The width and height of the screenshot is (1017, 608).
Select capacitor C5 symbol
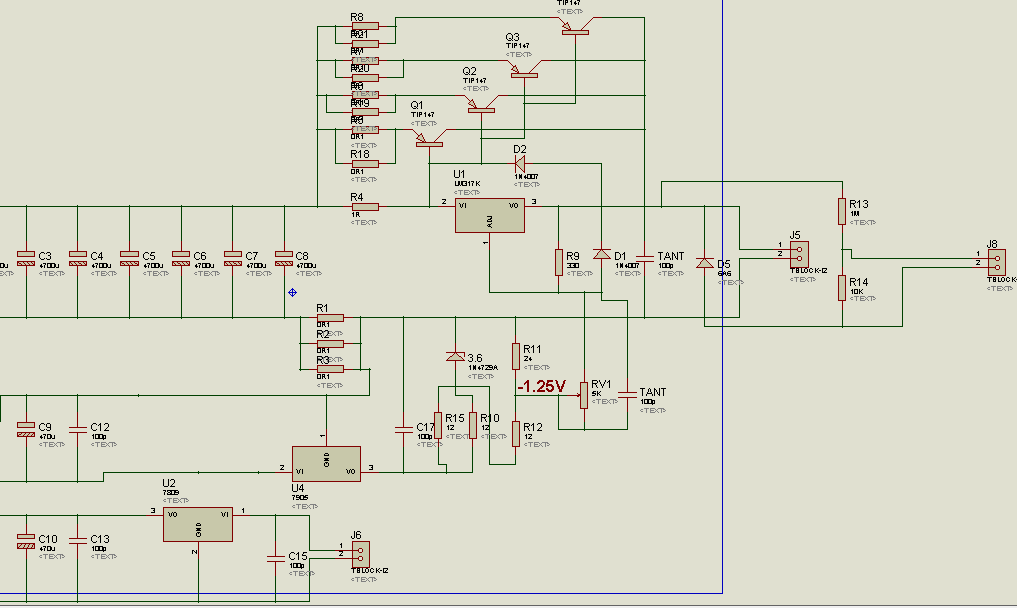tap(130, 258)
